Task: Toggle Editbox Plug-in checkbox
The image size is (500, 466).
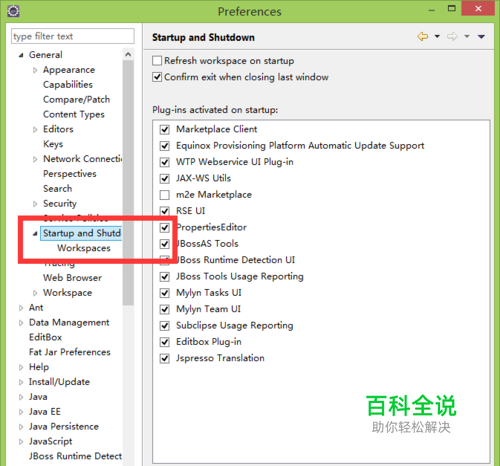Action: click(x=165, y=342)
